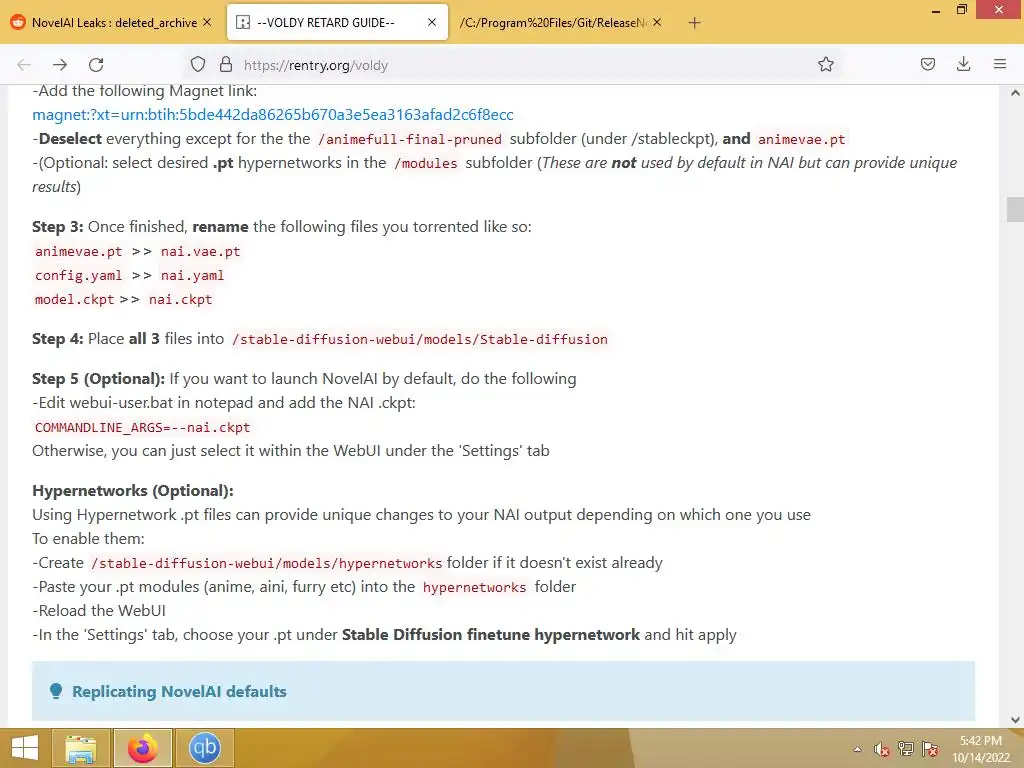Click the /modules code text
1024x768 pixels.
point(425,163)
